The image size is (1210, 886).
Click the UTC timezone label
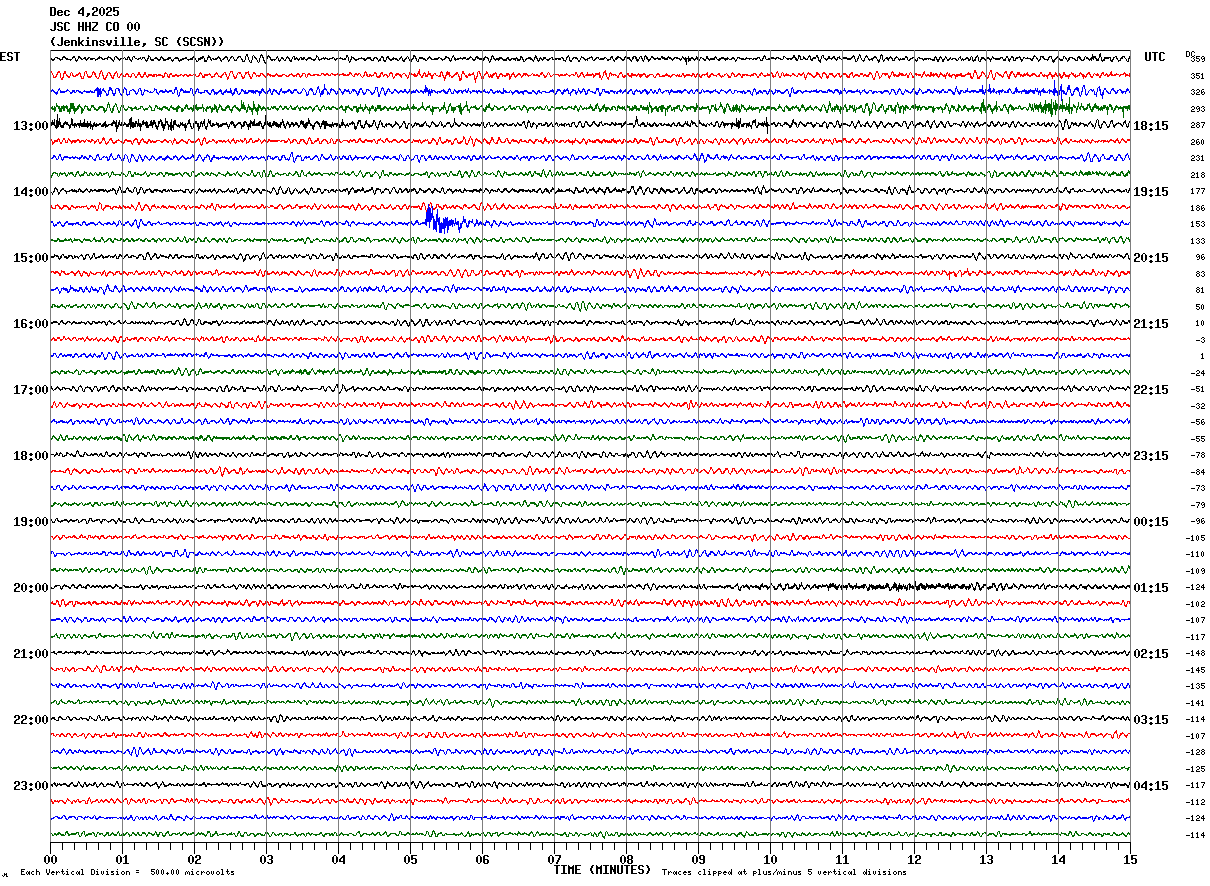pyautogui.click(x=1155, y=57)
